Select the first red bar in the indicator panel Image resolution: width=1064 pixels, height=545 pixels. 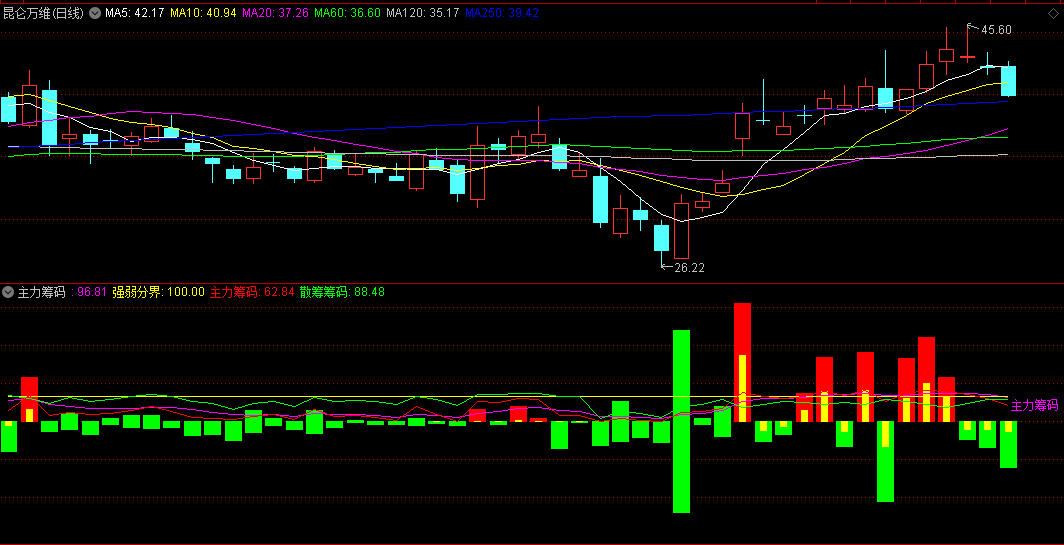pyautogui.click(x=29, y=399)
